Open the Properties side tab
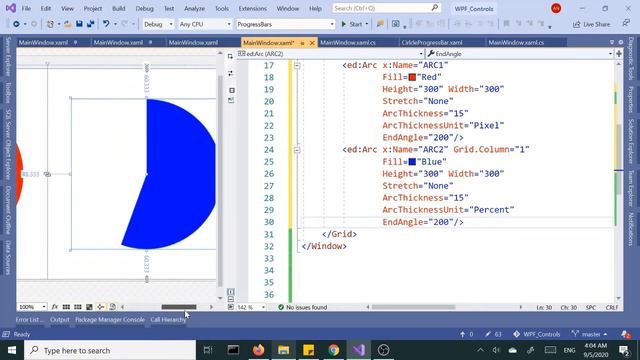Image resolution: width=640 pixels, height=360 pixels. (631, 100)
